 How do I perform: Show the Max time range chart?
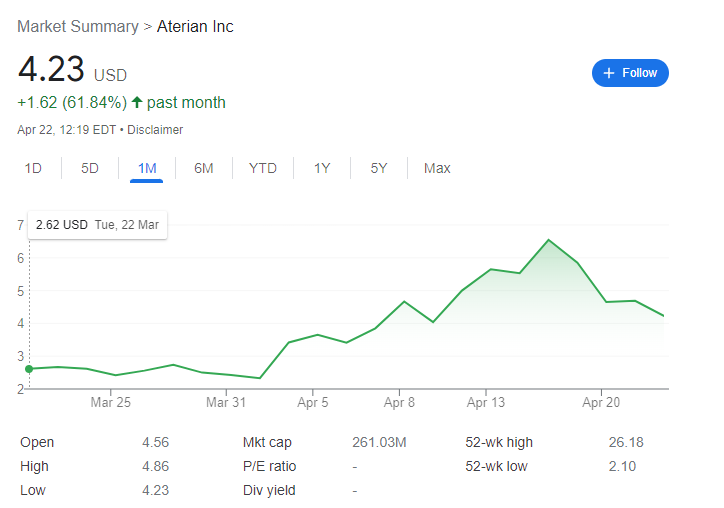[x=437, y=168]
